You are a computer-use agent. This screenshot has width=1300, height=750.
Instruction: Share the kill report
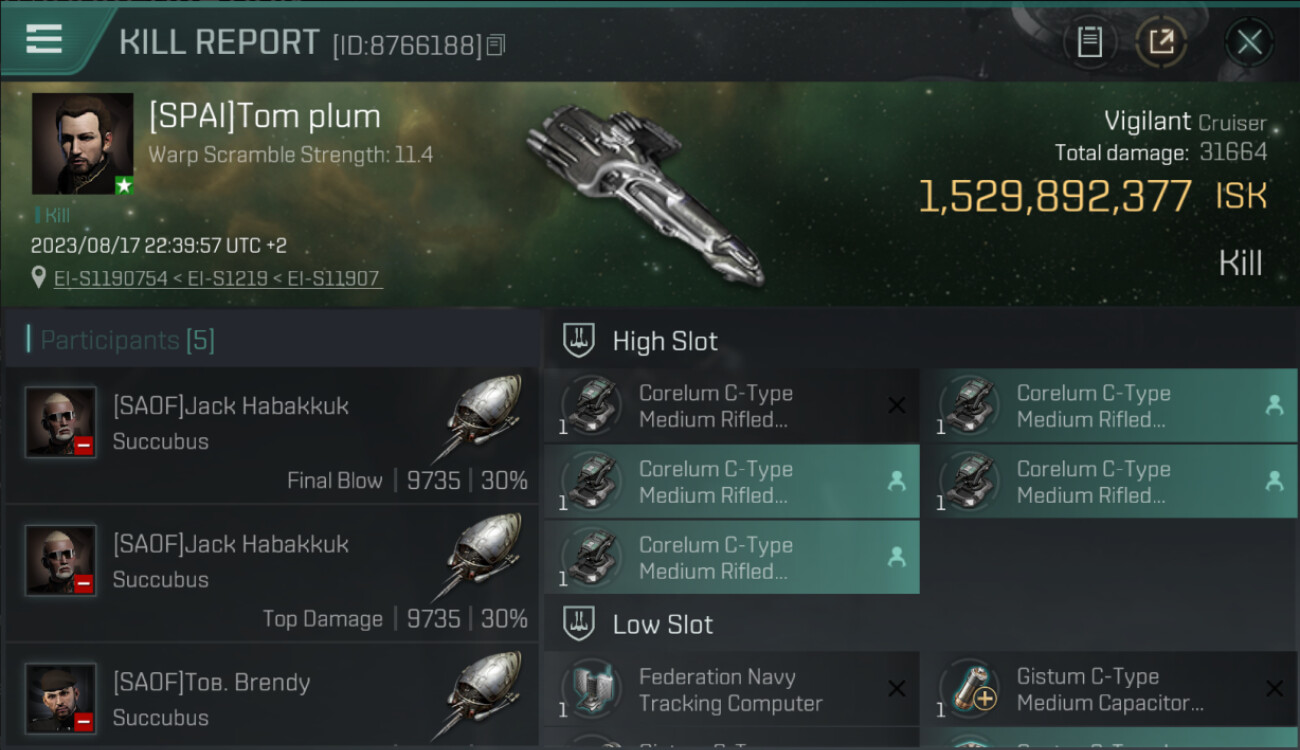tap(1161, 42)
